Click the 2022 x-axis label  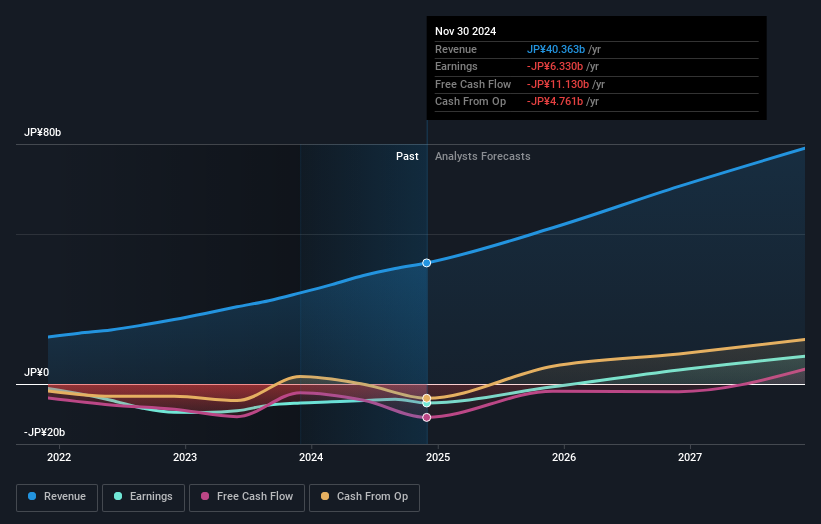[x=59, y=458]
